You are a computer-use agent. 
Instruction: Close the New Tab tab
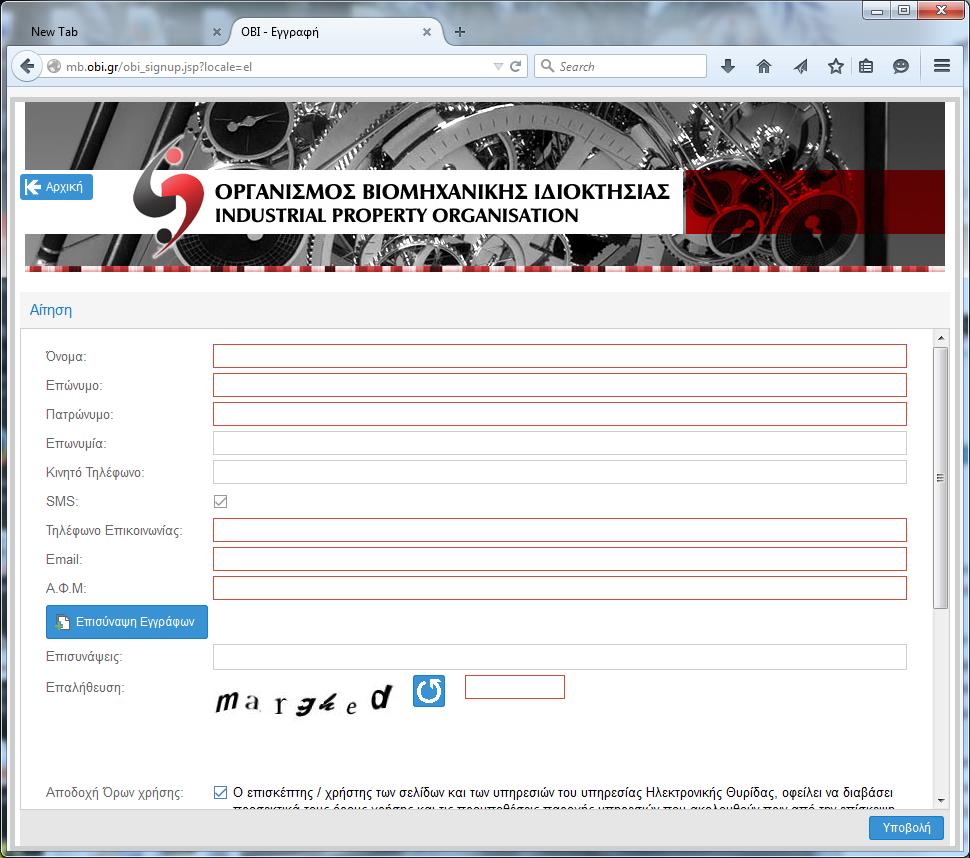tap(217, 32)
